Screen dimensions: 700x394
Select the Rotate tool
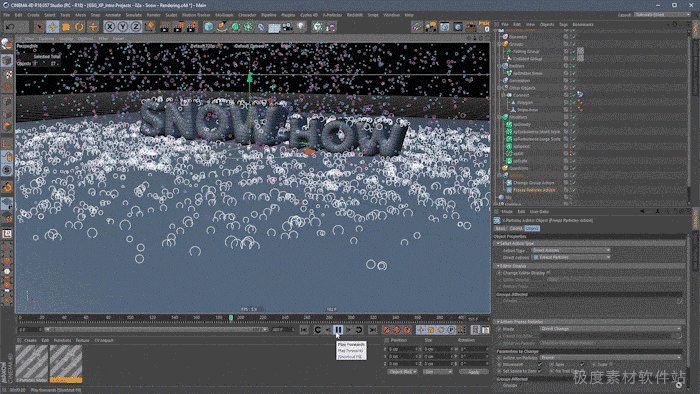coord(79,27)
